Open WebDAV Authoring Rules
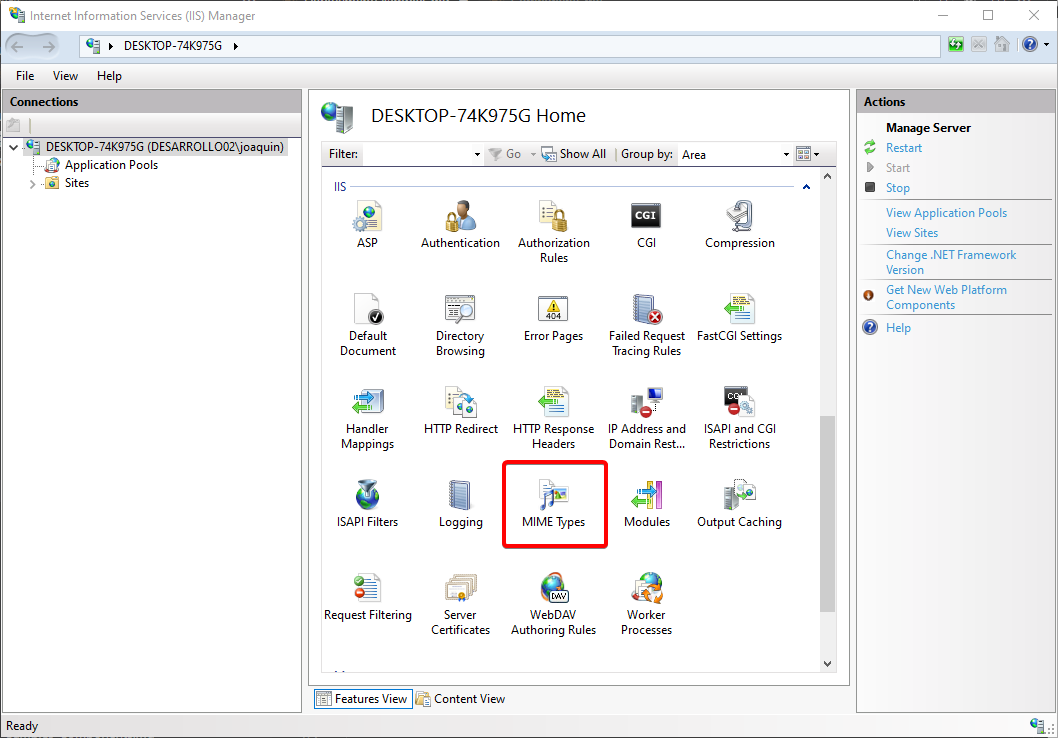 (x=553, y=604)
